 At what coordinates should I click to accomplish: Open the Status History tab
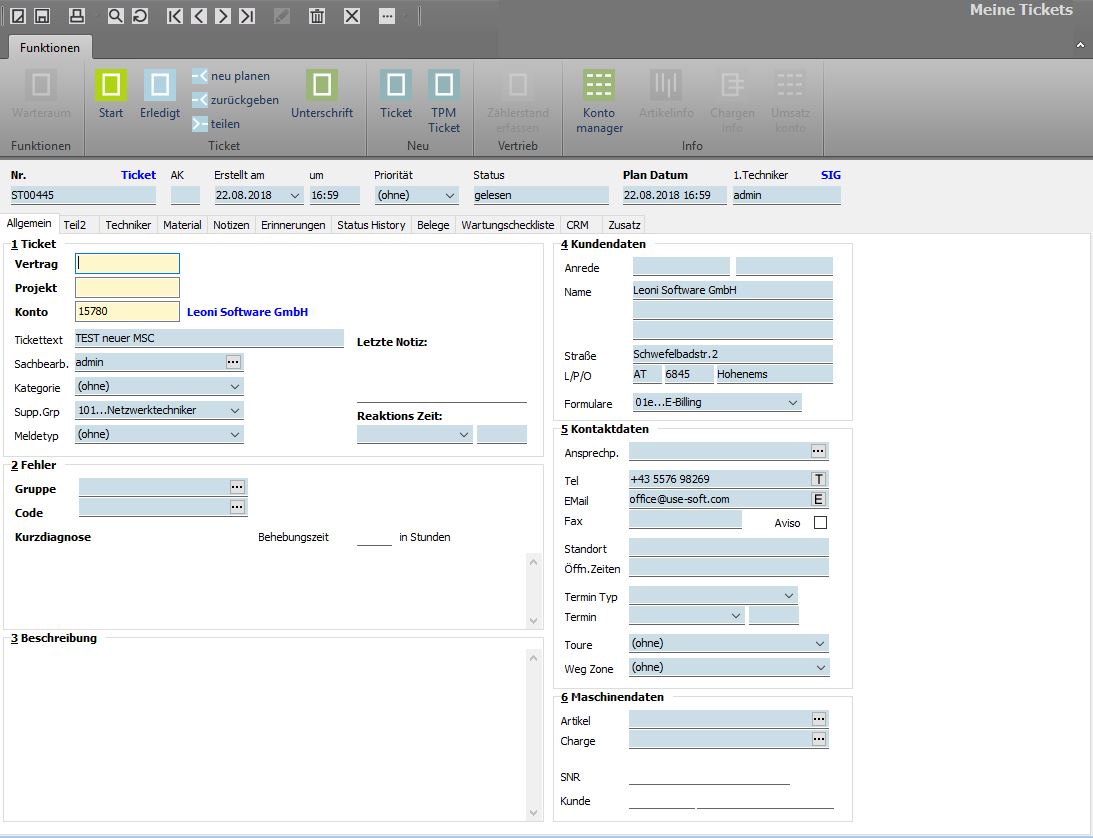pyautogui.click(x=372, y=224)
